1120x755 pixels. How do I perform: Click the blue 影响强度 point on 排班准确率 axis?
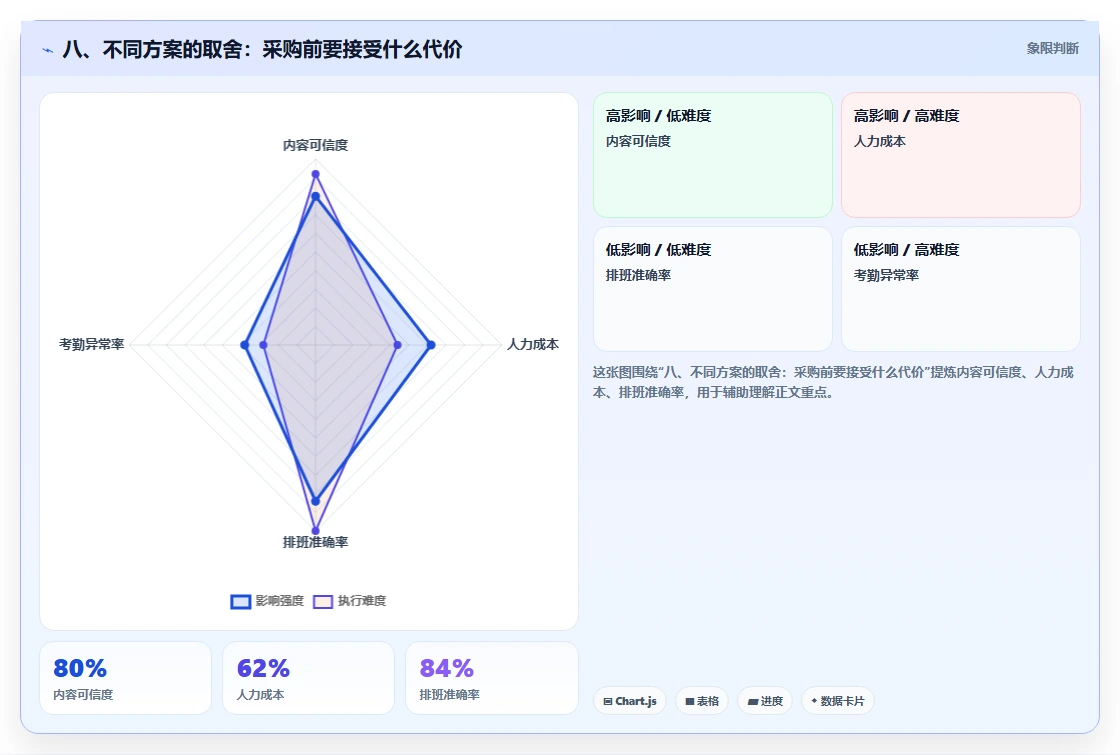(315, 501)
